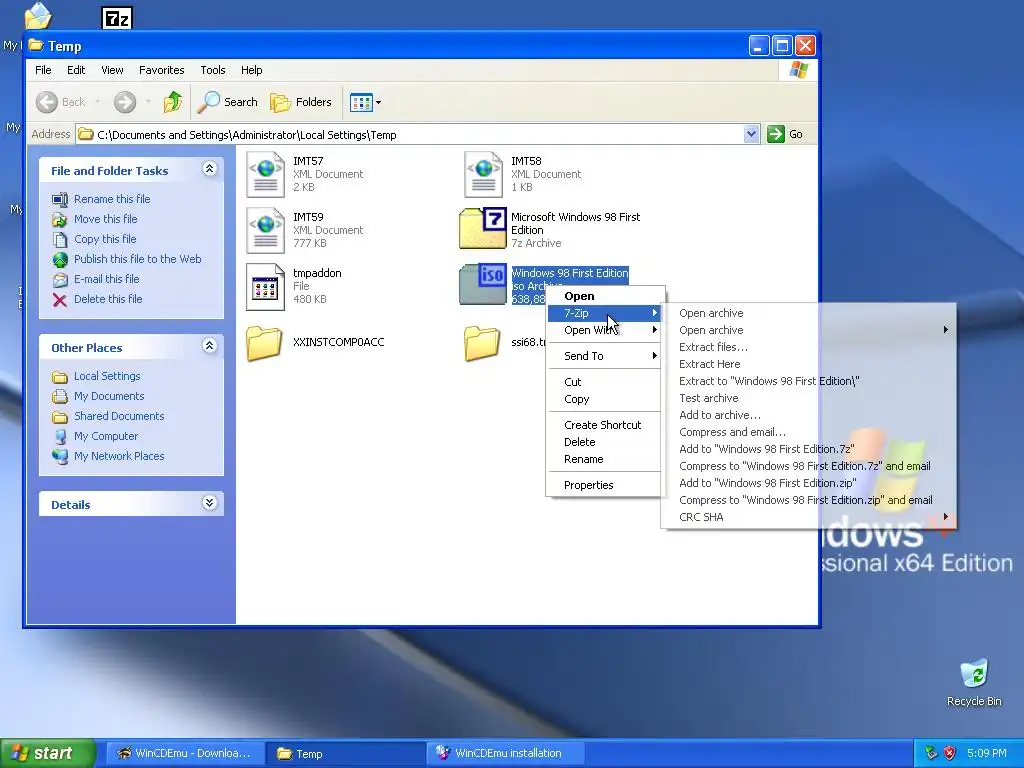Image resolution: width=1024 pixels, height=768 pixels.
Task: Open My Computer in Other Places
Action: pyautogui.click(x=106, y=436)
